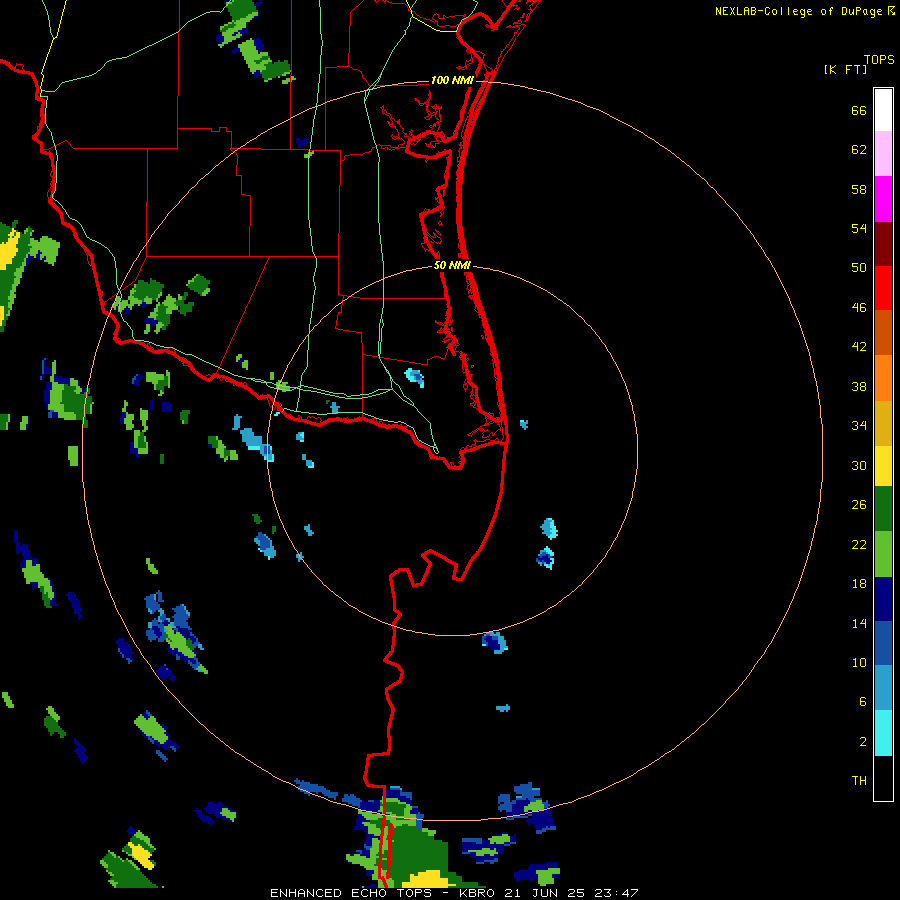Click the '2' legend value label
The image size is (900, 900).
863,742
